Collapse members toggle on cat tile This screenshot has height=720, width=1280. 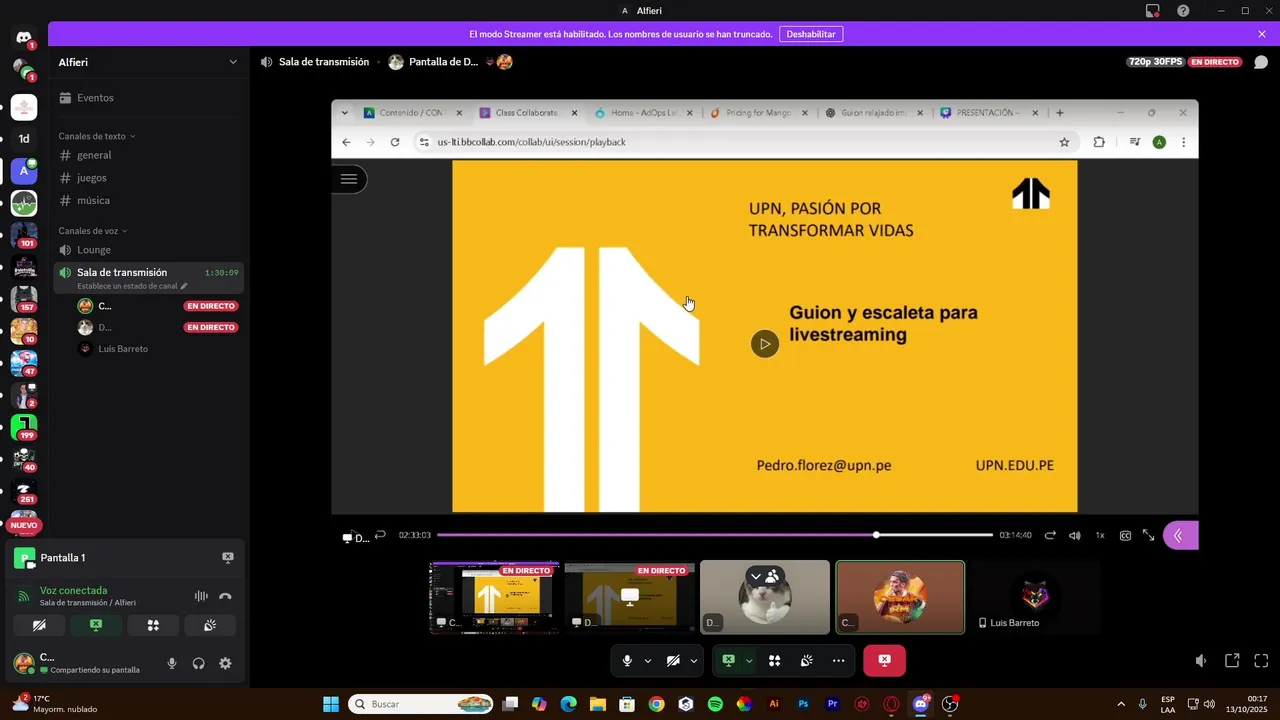pos(765,576)
